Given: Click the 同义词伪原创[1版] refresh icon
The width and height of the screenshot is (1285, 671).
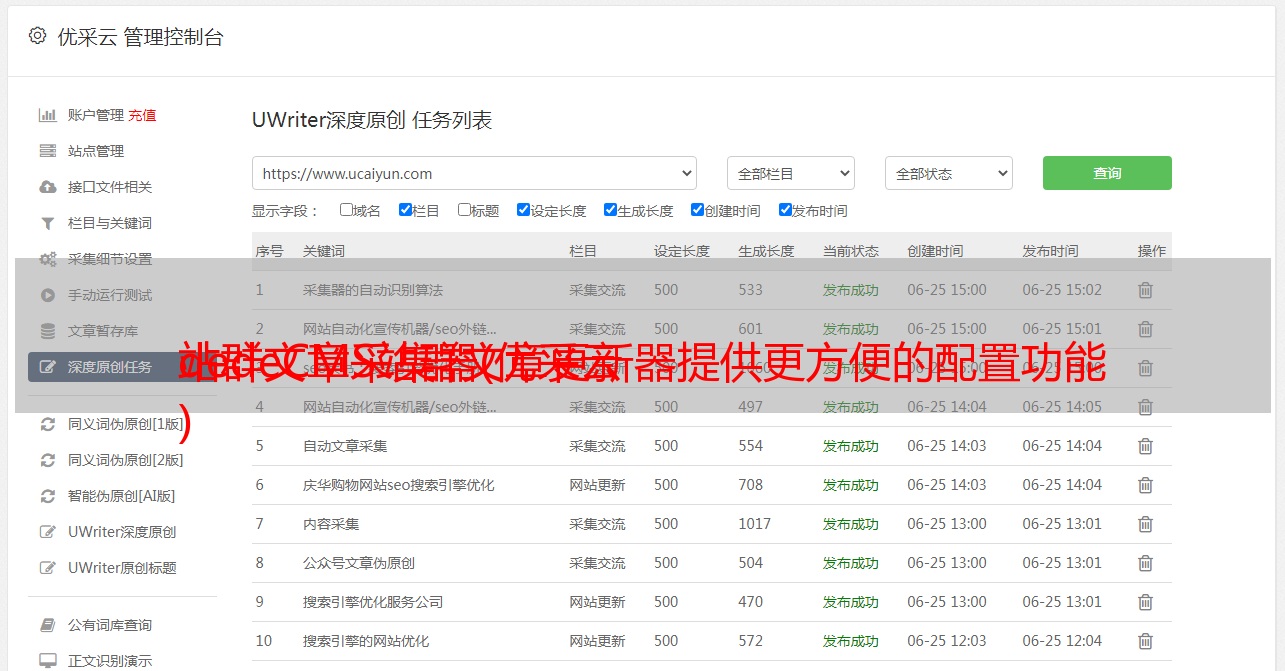Looking at the screenshot, I should click(x=47, y=424).
